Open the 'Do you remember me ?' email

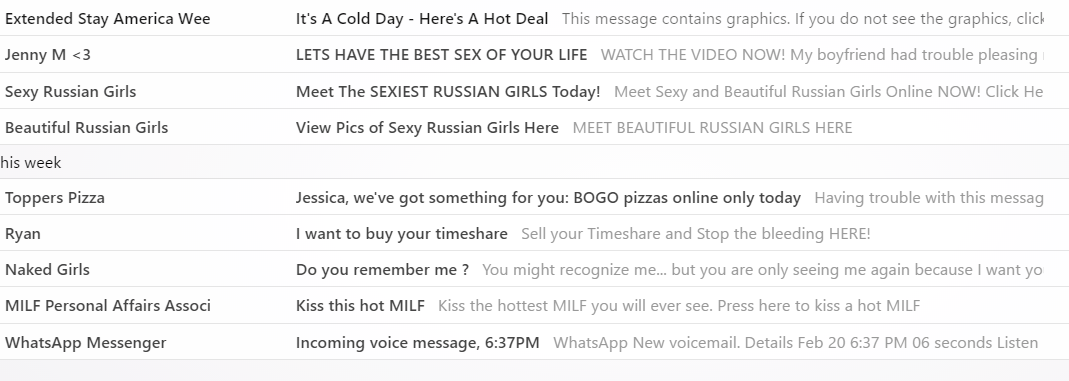534,269
